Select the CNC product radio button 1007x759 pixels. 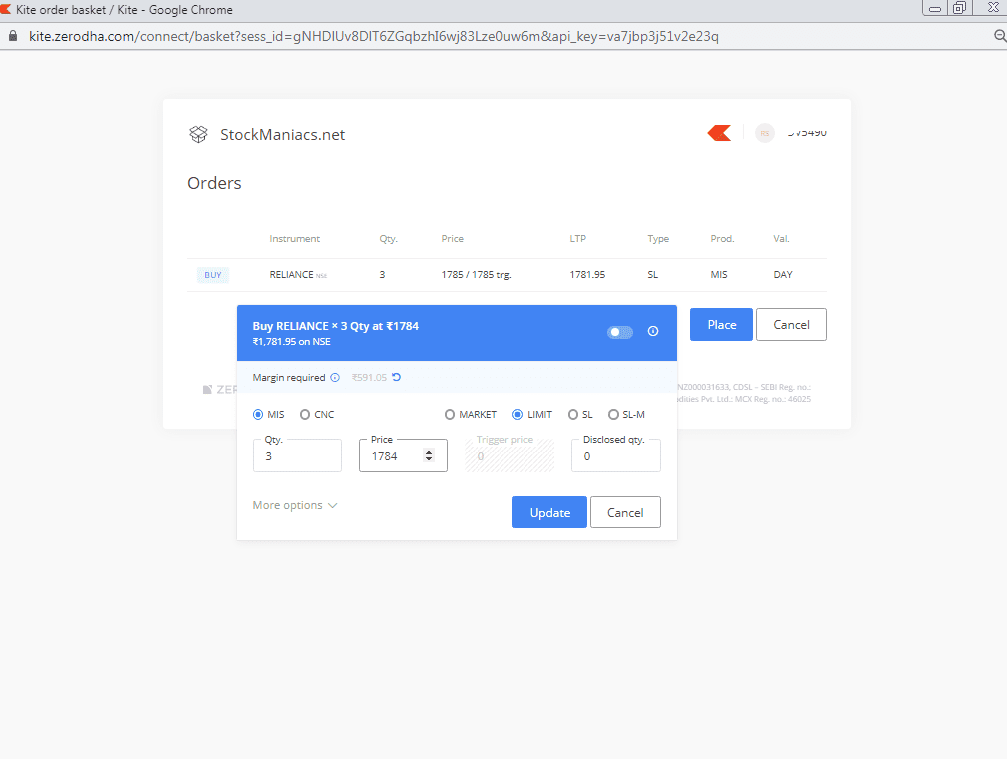(305, 415)
